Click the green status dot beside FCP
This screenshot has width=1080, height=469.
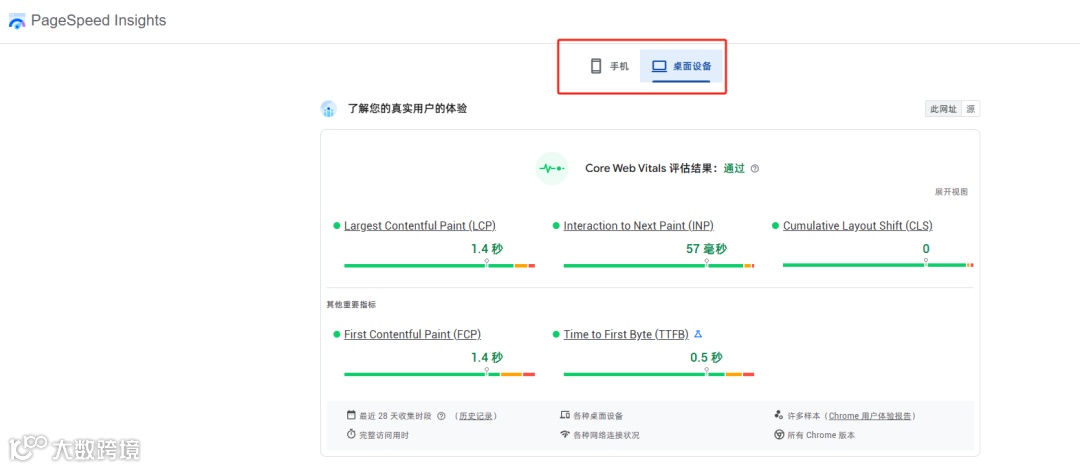click(x=337, y=335)
